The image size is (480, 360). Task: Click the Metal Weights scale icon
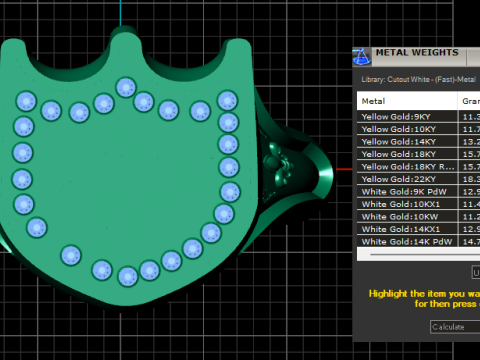click(362, 57)
